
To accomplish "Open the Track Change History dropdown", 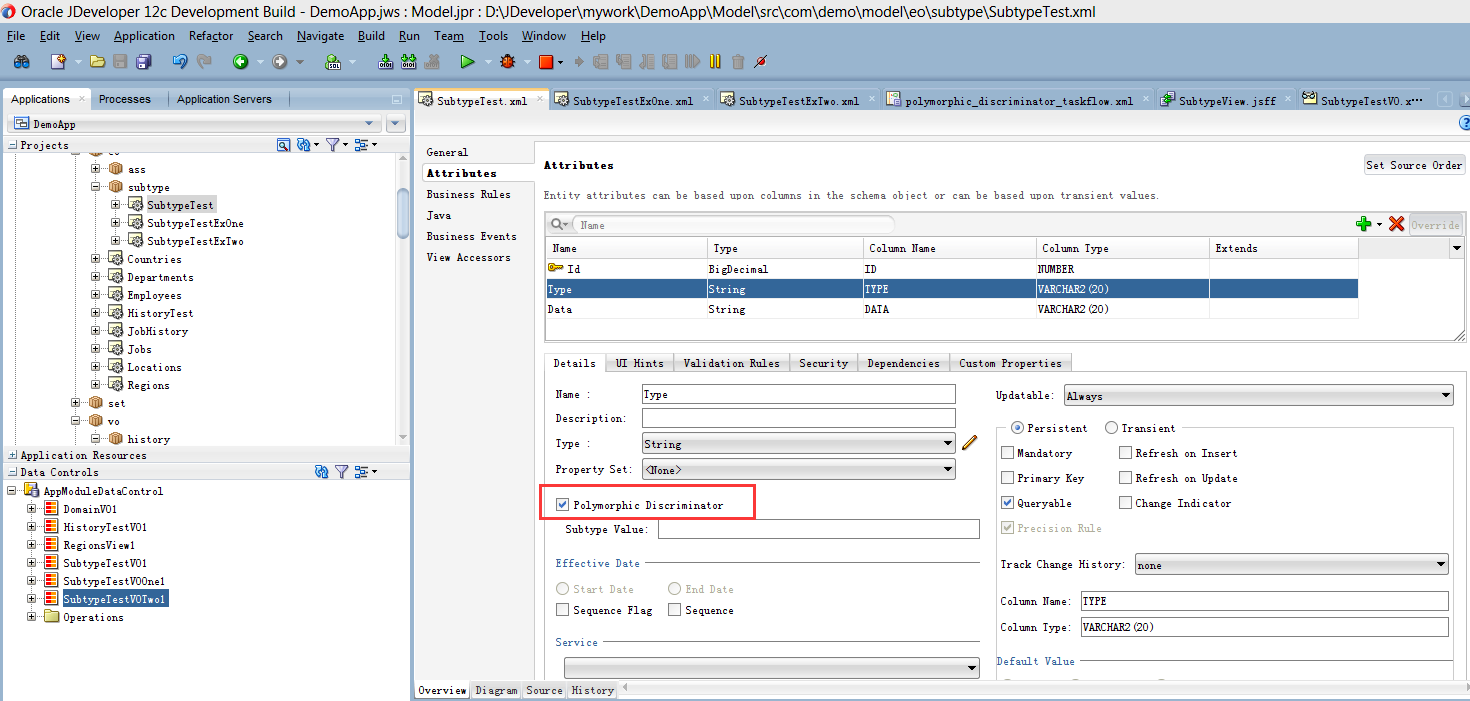I will 1291,565.
